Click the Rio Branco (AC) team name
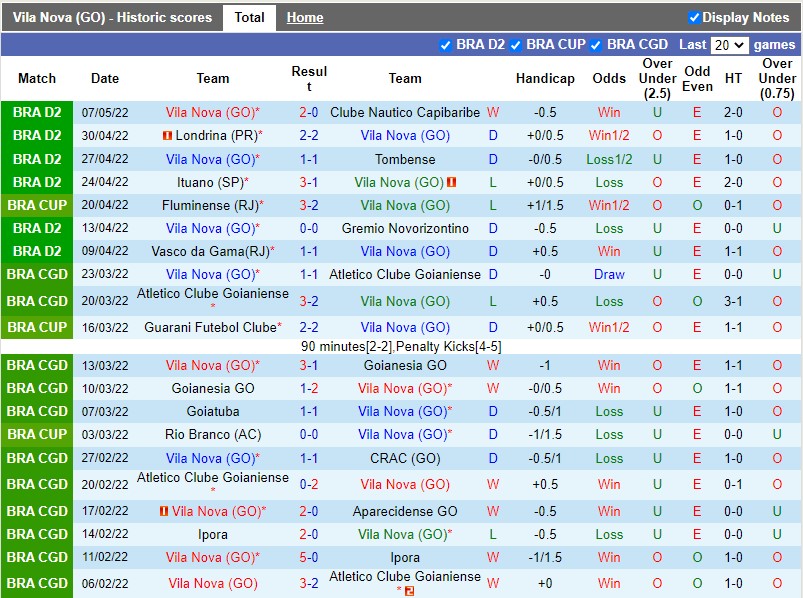Image resolution: width=803 pixels, height=598 pixels. 212,434
